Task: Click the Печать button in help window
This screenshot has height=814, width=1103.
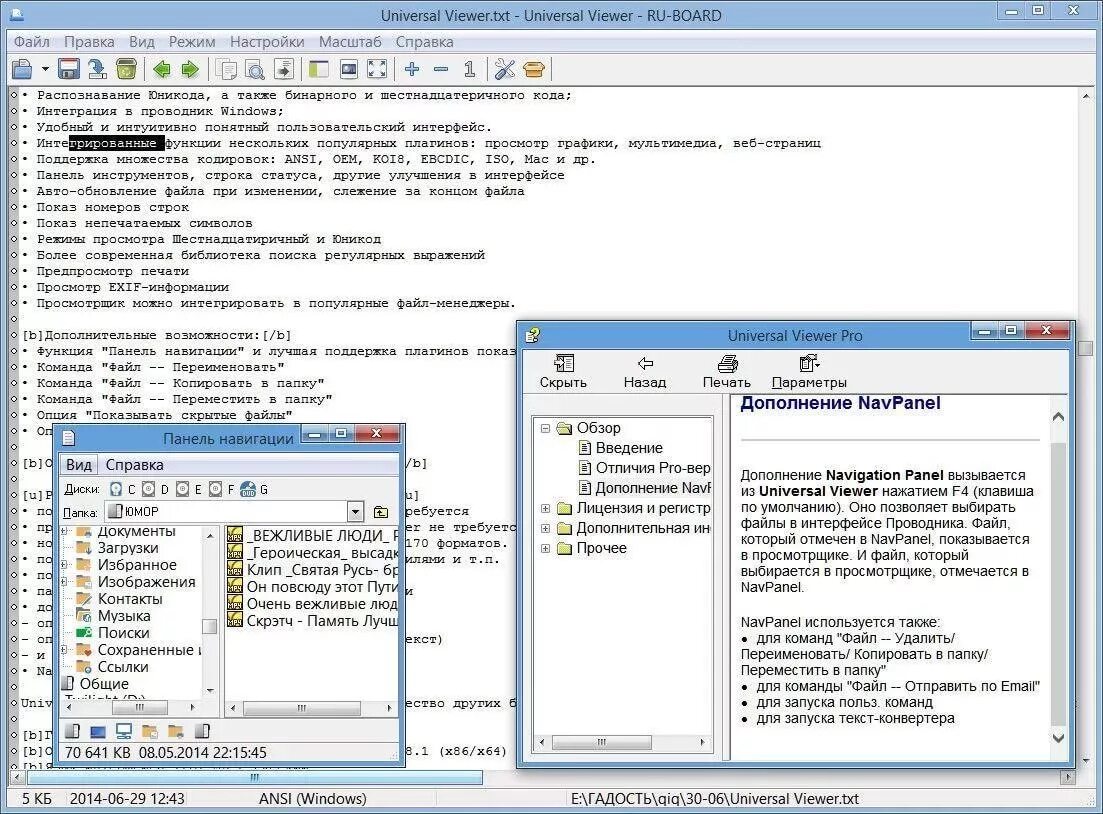Action: pyautogui.click(x=727, y=371)
